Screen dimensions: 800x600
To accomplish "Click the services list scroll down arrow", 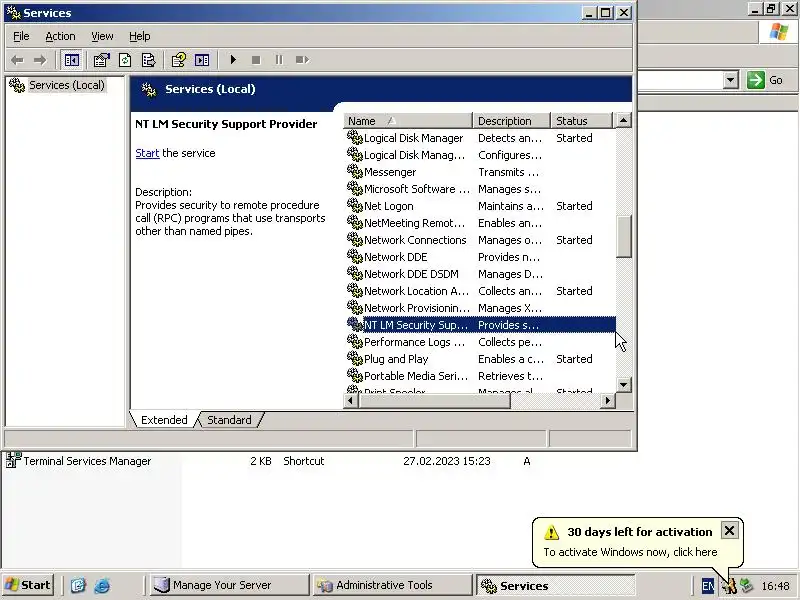I will click(623, 385).
